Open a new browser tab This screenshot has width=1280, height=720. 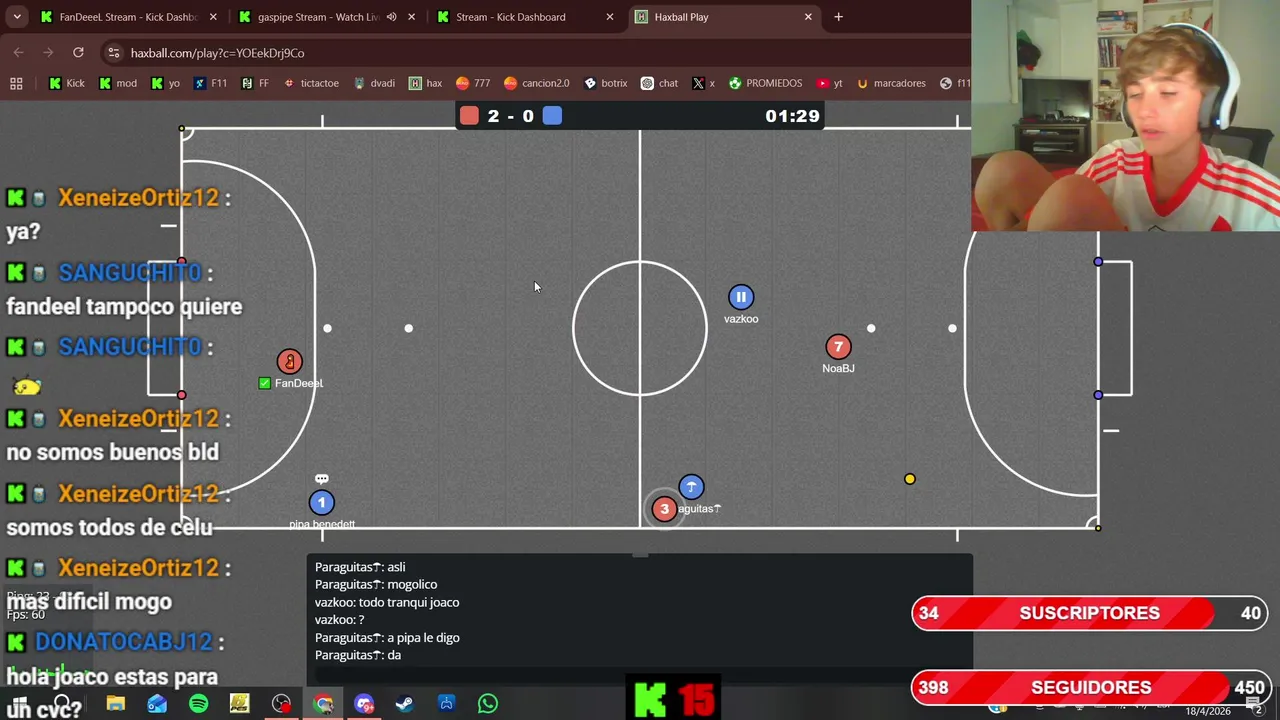click(838, 17)
